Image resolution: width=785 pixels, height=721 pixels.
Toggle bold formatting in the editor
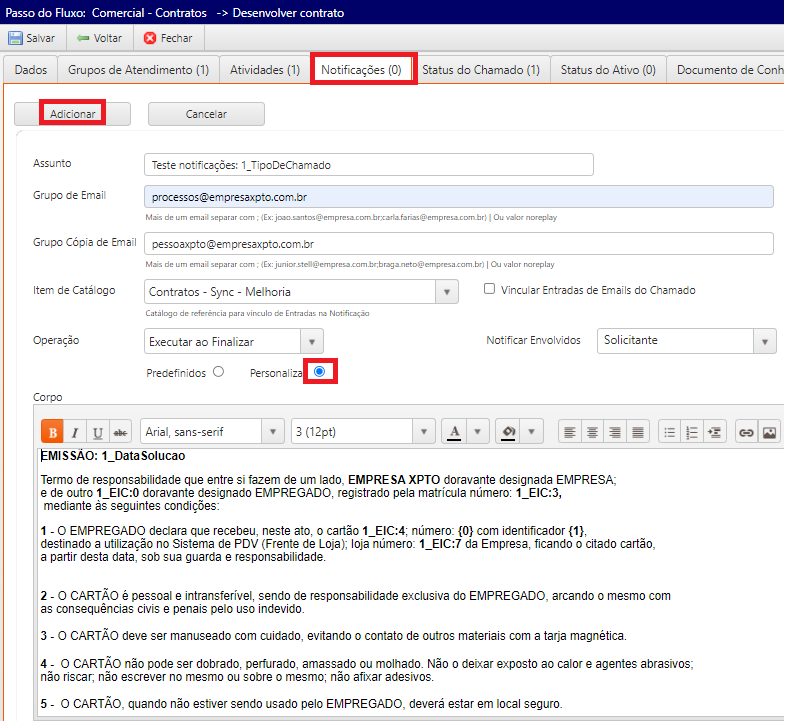[x=52, y=432]
